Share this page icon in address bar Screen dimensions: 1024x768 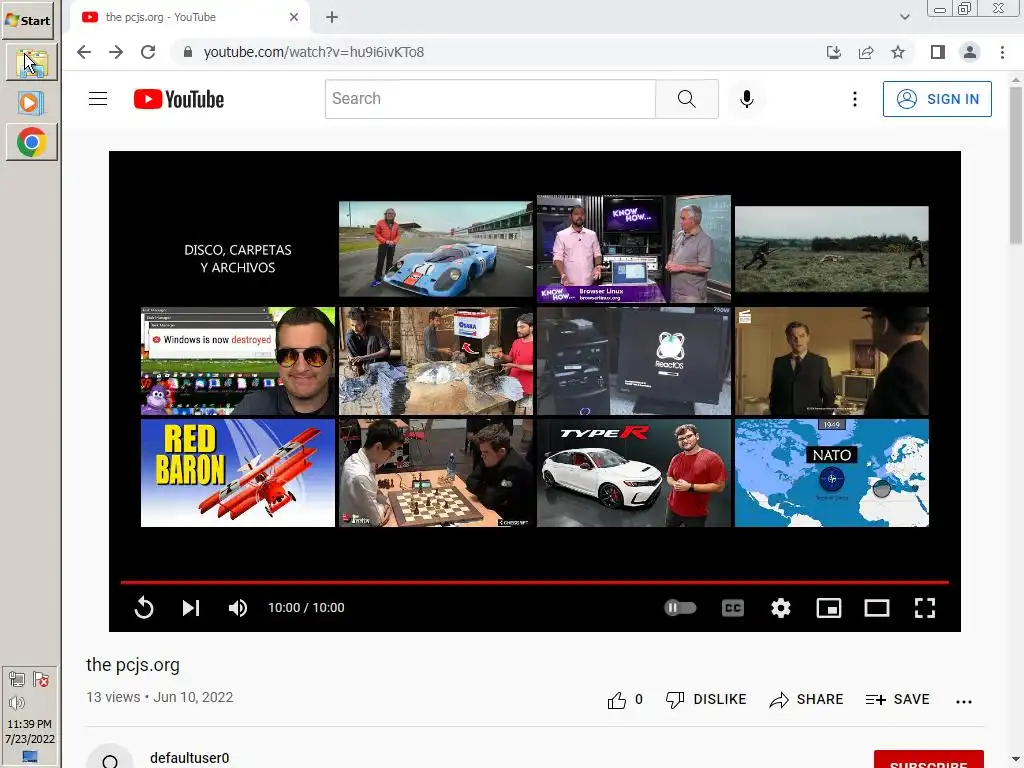(866, 52)
